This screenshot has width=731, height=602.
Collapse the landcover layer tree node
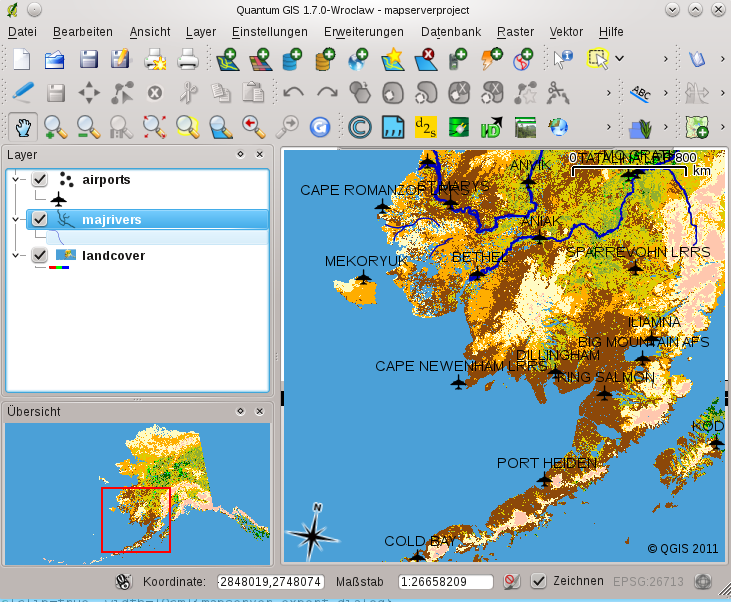[16, 255]
